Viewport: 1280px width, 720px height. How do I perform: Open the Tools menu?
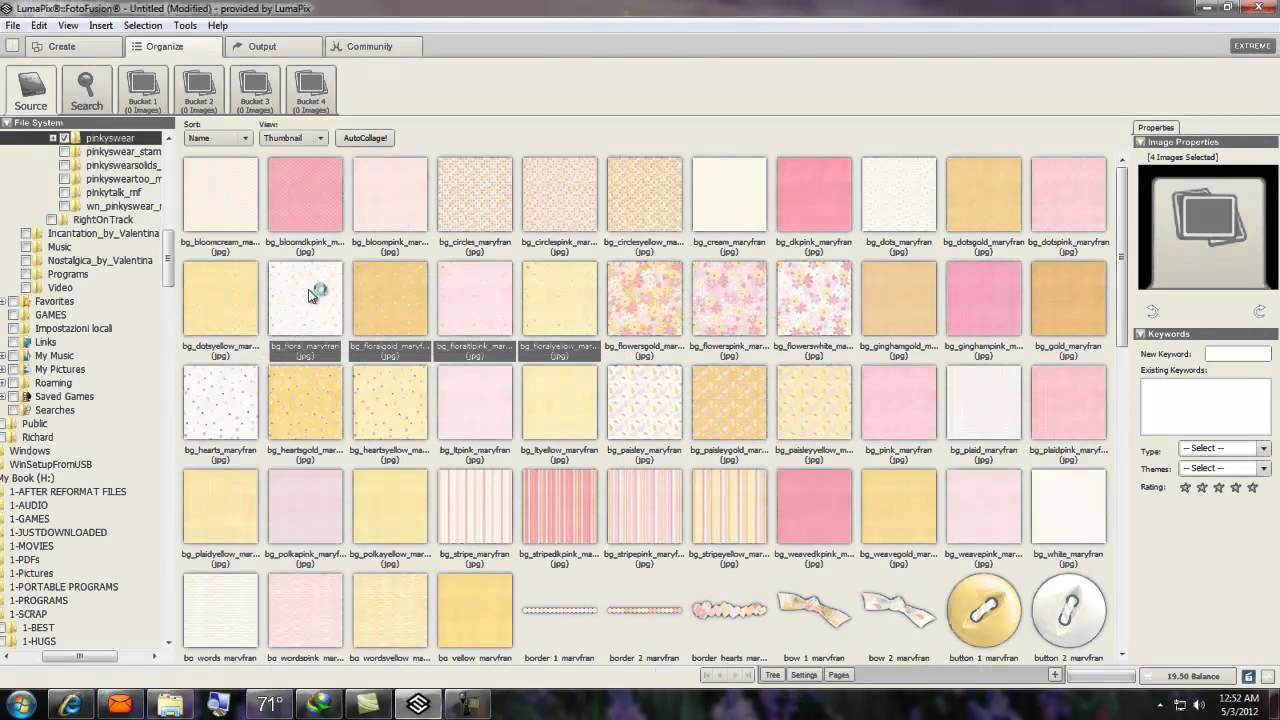[x=185, y=25]
